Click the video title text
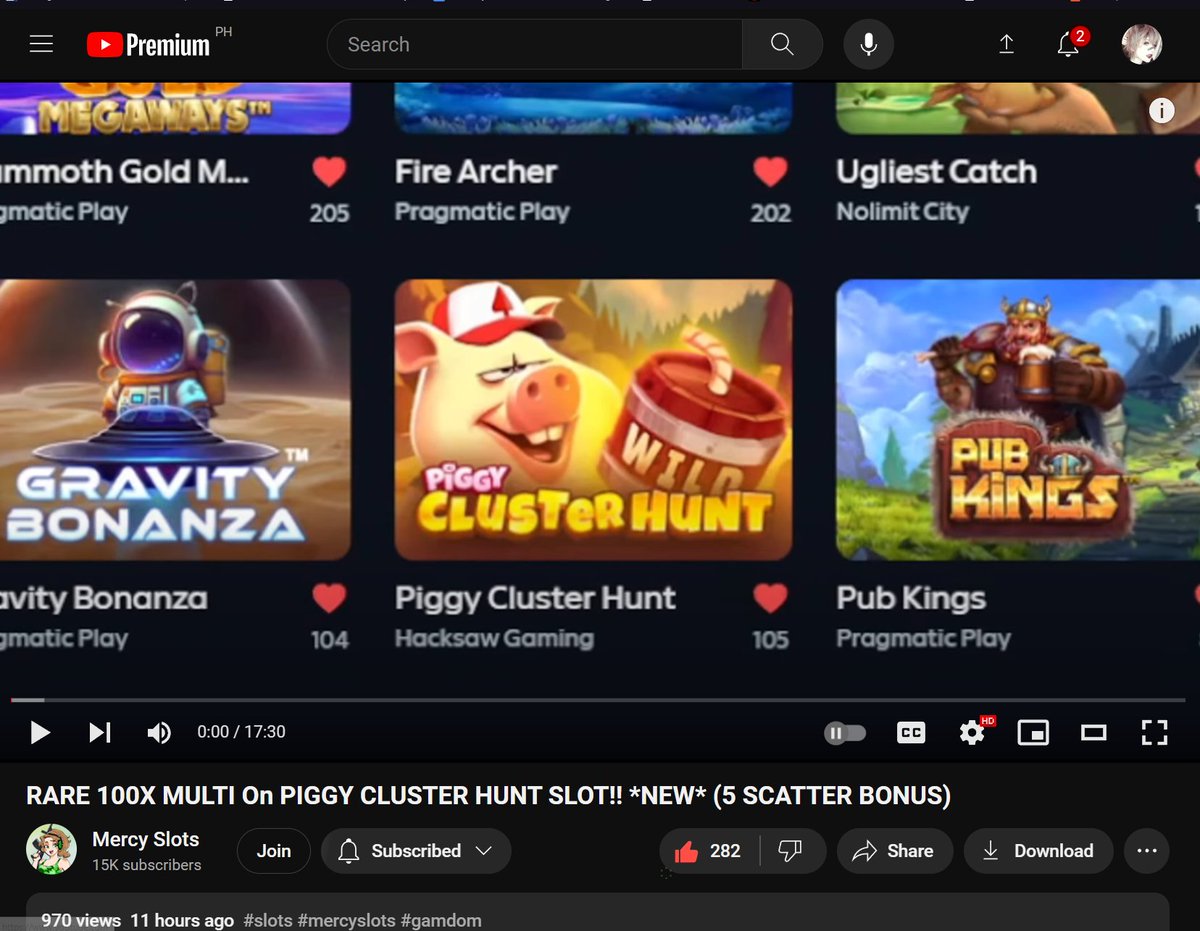1200x931 pixels. [x=488, y=796]
